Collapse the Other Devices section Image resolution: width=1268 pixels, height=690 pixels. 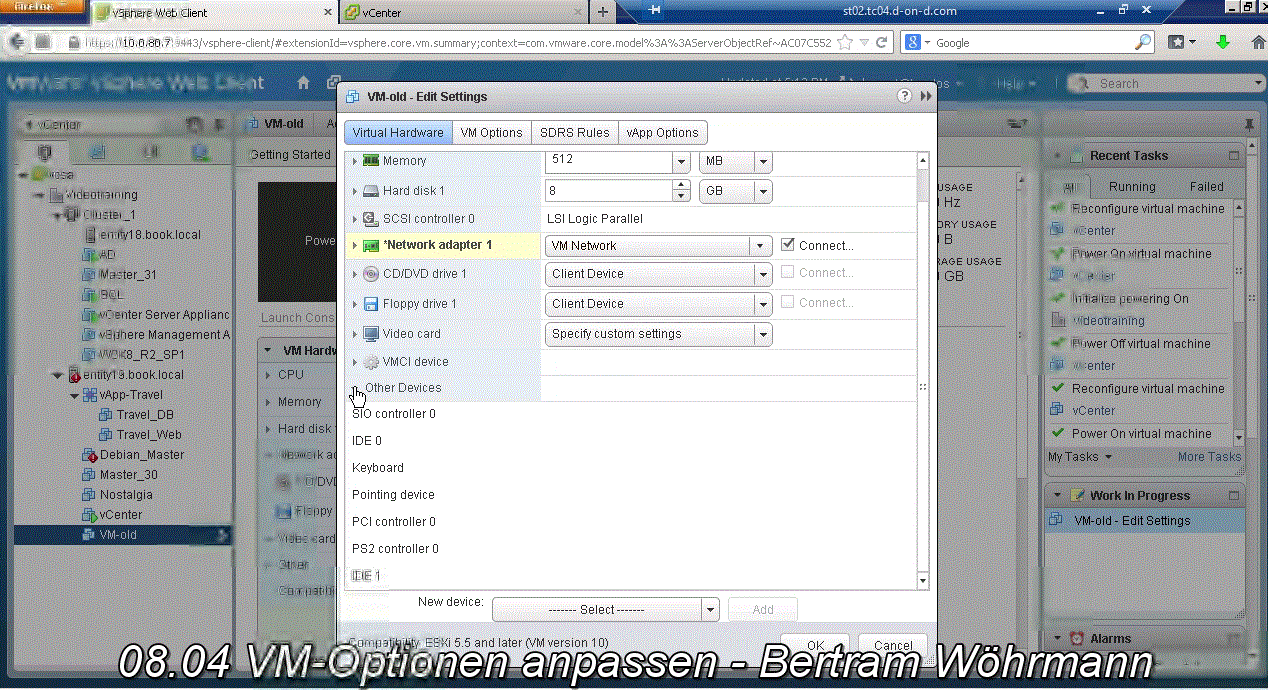[354, 388]
